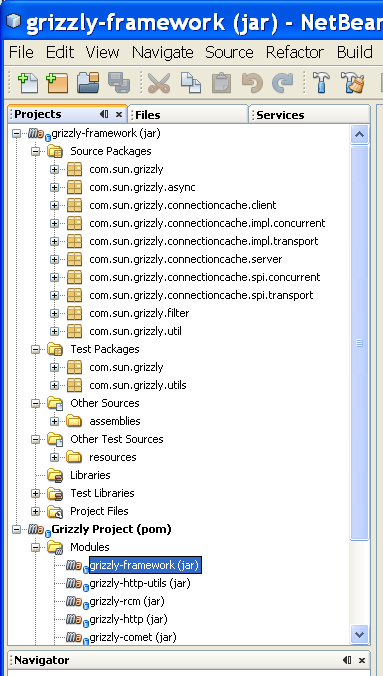Click the NetBeans cube icon in title bar

pyautogui.click(x=13, y=21)
